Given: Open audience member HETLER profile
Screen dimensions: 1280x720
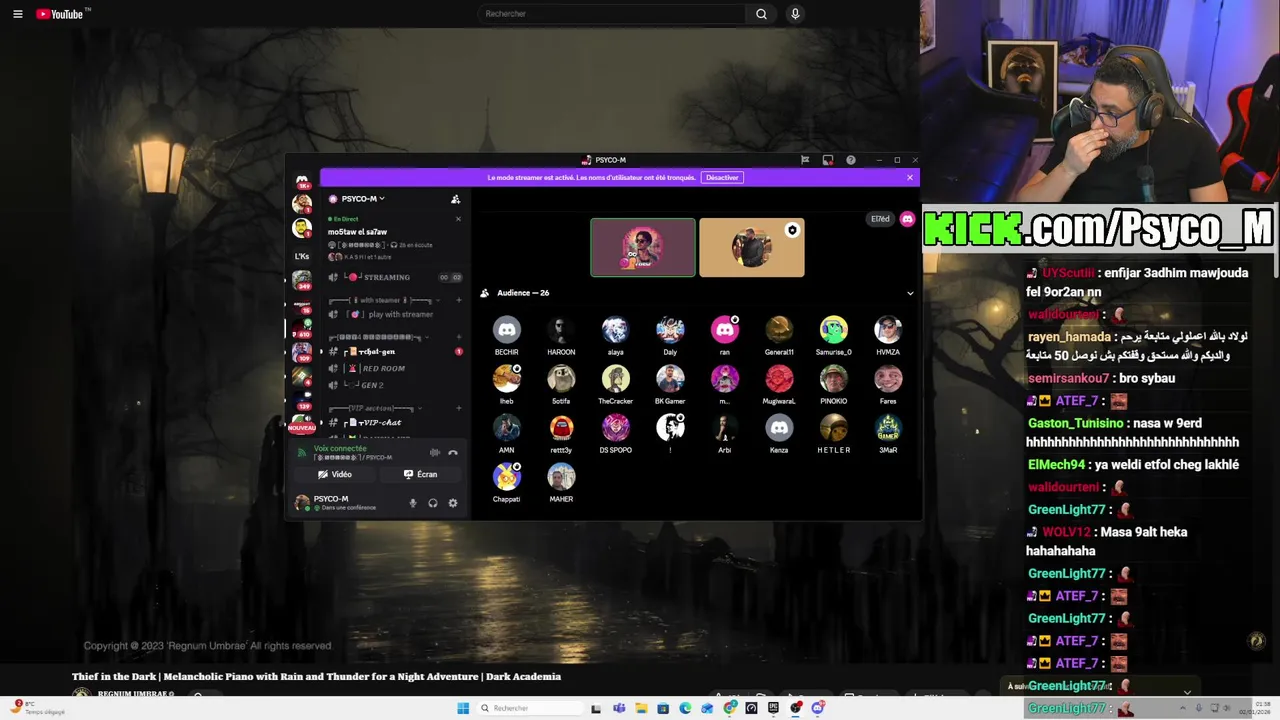Looking at the screenshot, I should 834,434.
